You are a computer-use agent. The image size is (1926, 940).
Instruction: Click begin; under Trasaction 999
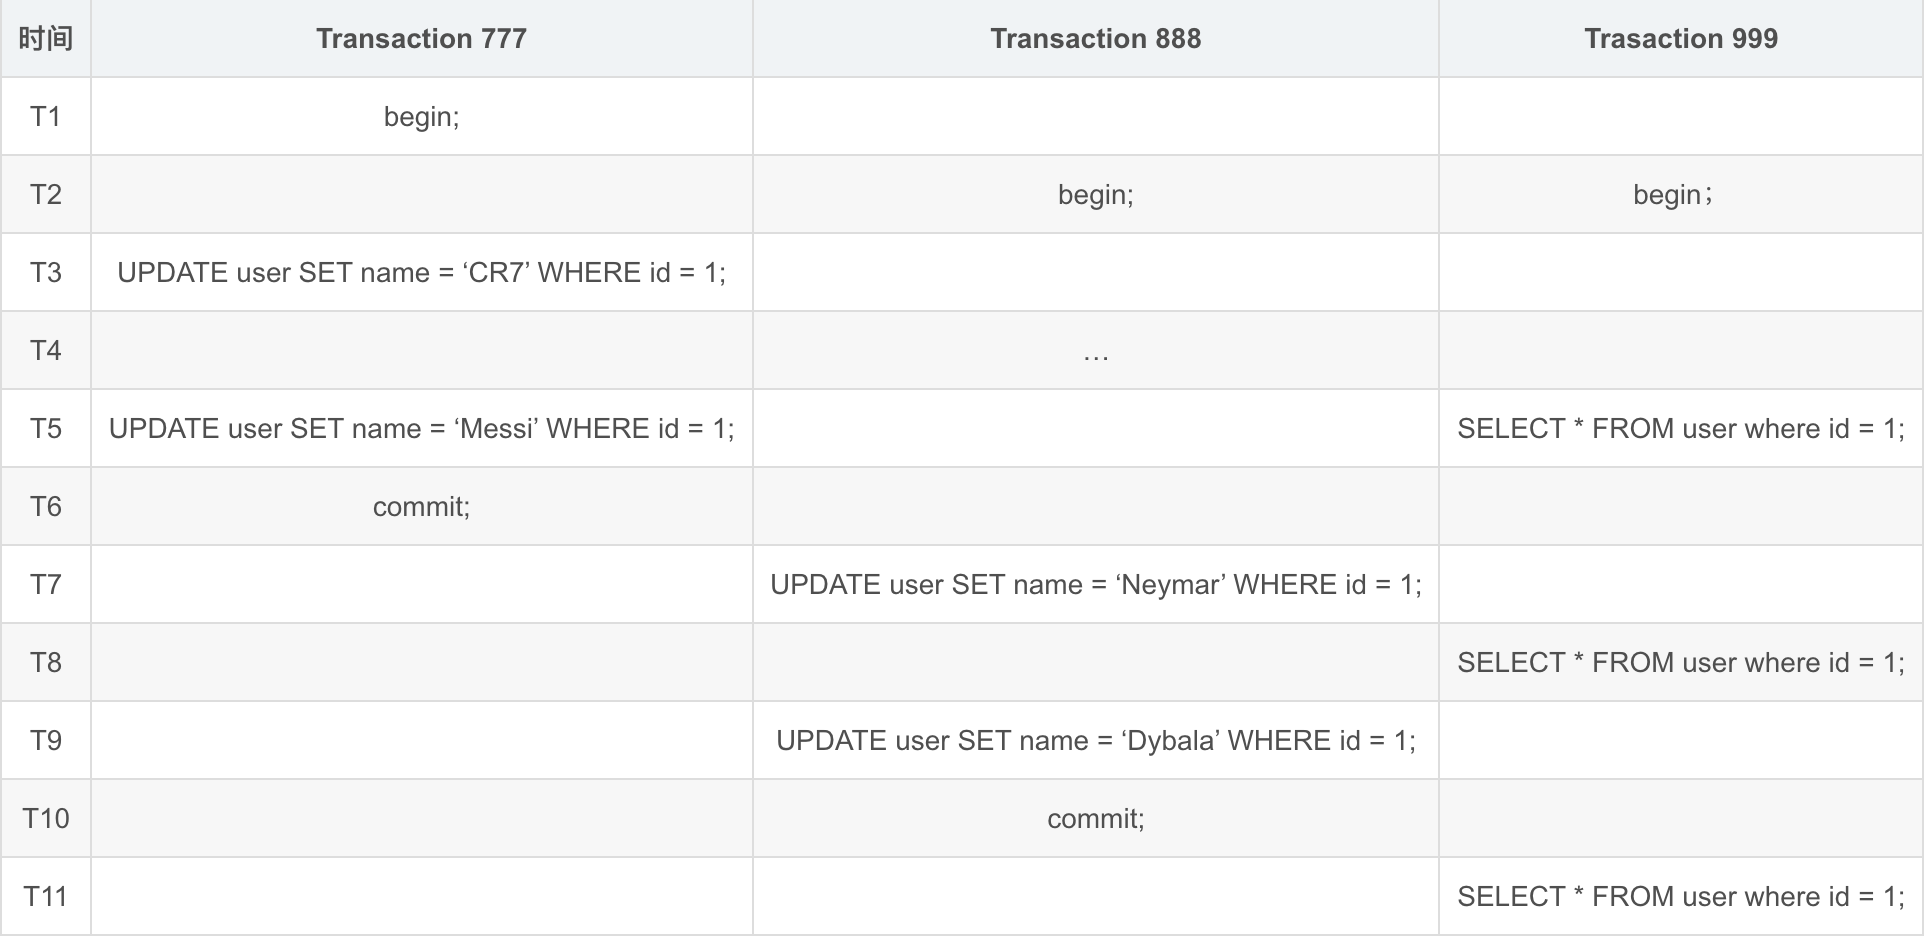coord(1672,195)
